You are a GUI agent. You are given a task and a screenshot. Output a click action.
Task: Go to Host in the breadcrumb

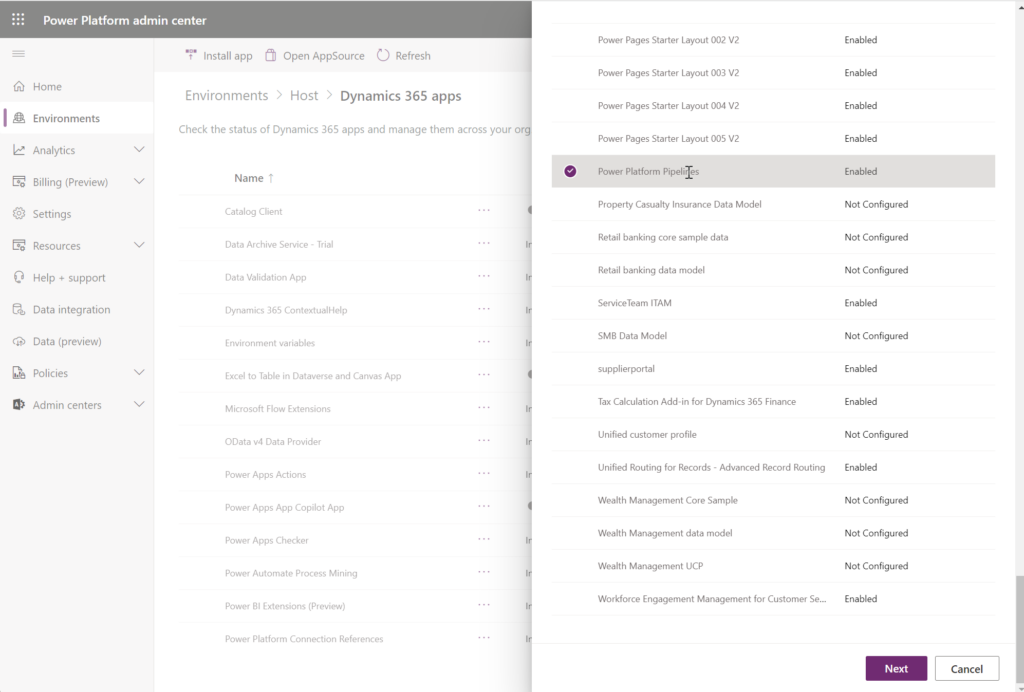pos(304,95)
